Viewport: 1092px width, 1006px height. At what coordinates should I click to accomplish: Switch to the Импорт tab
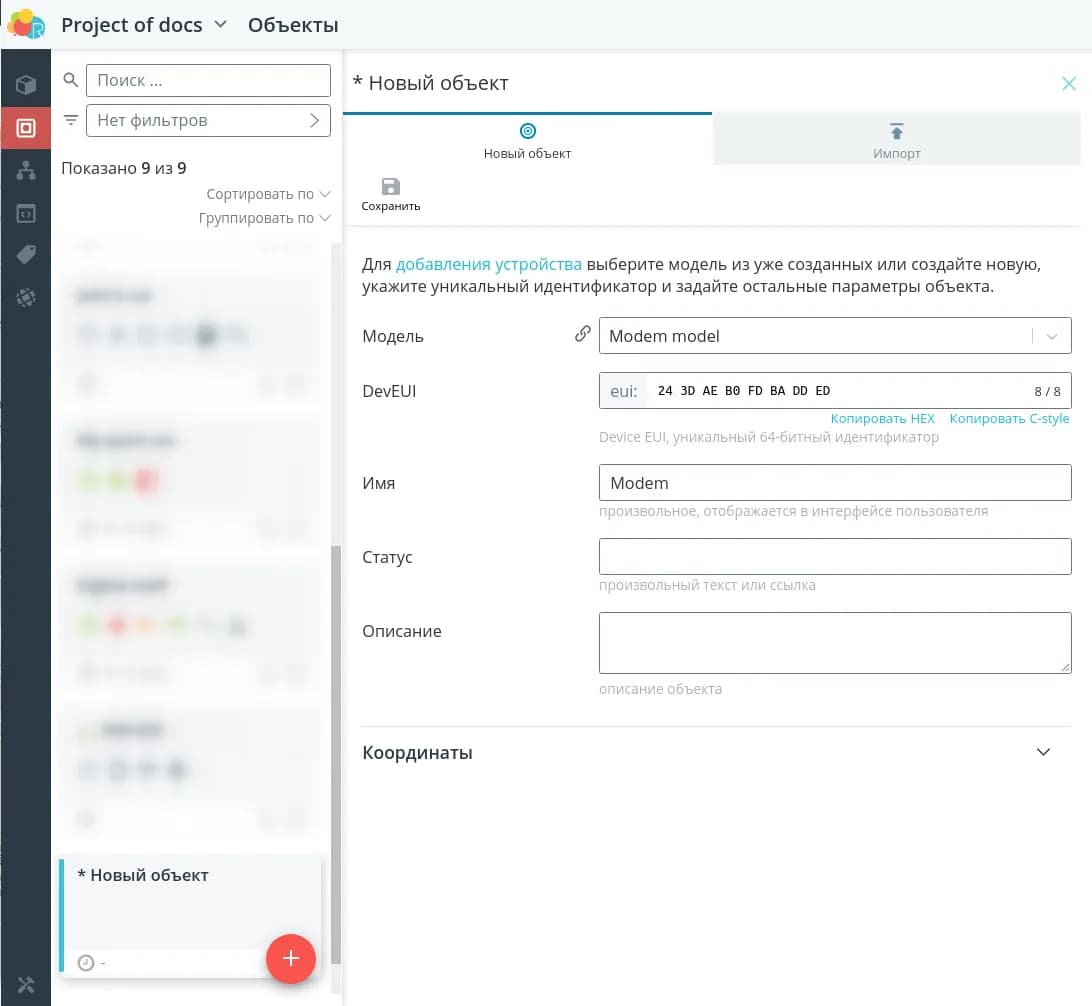click(896, 140)
